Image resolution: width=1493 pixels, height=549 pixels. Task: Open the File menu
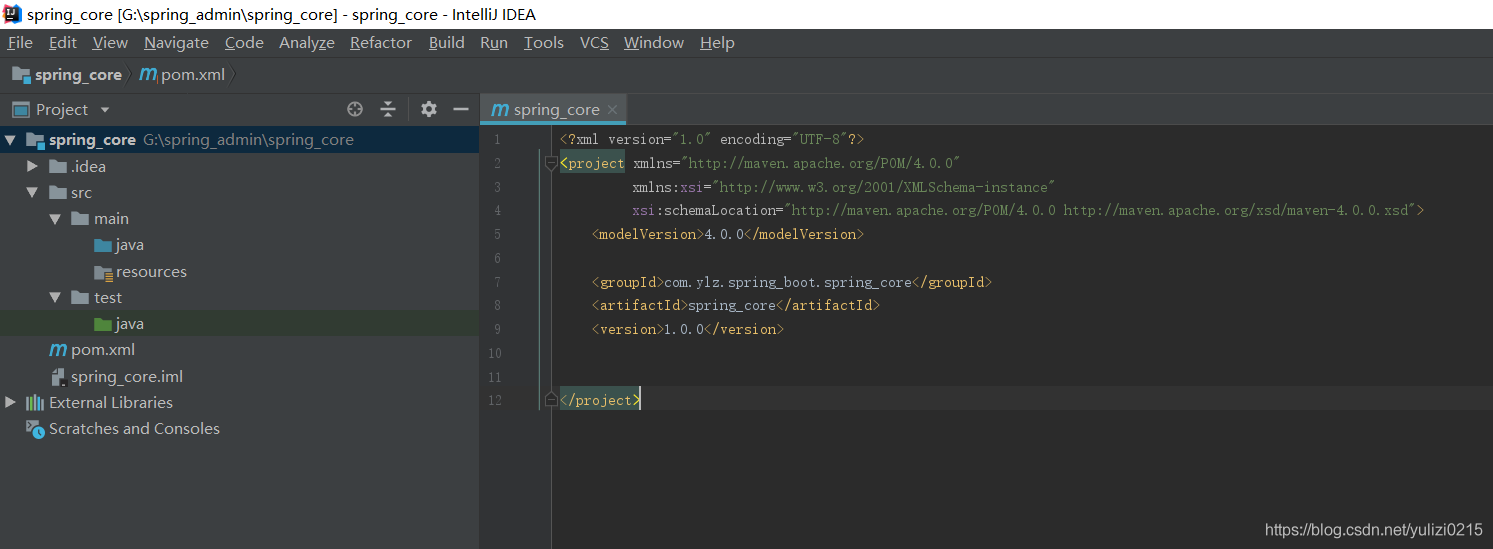point(20,42)
